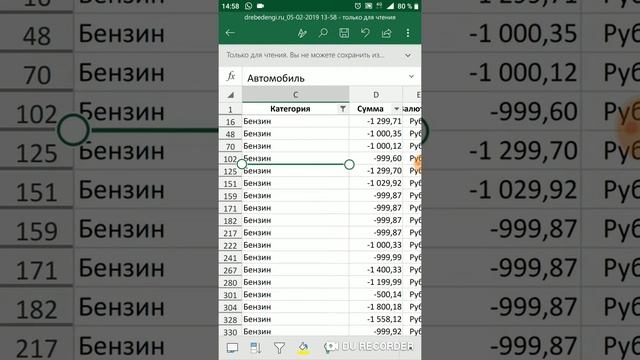640x360 pixels.
Task: Select the Бензин cell in row 16
Action: click(296, 121)
